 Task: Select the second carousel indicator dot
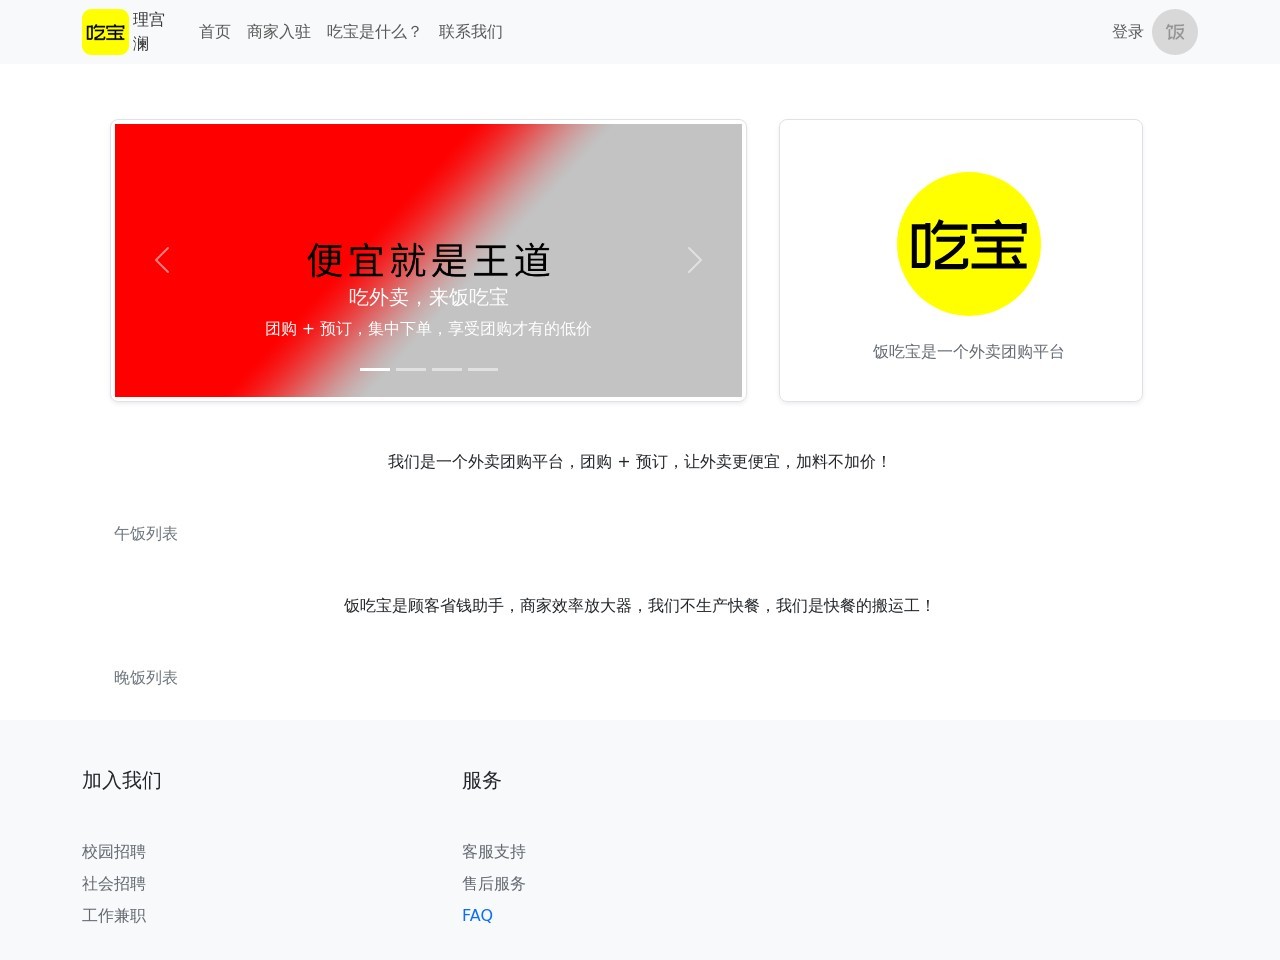[411, 369]
